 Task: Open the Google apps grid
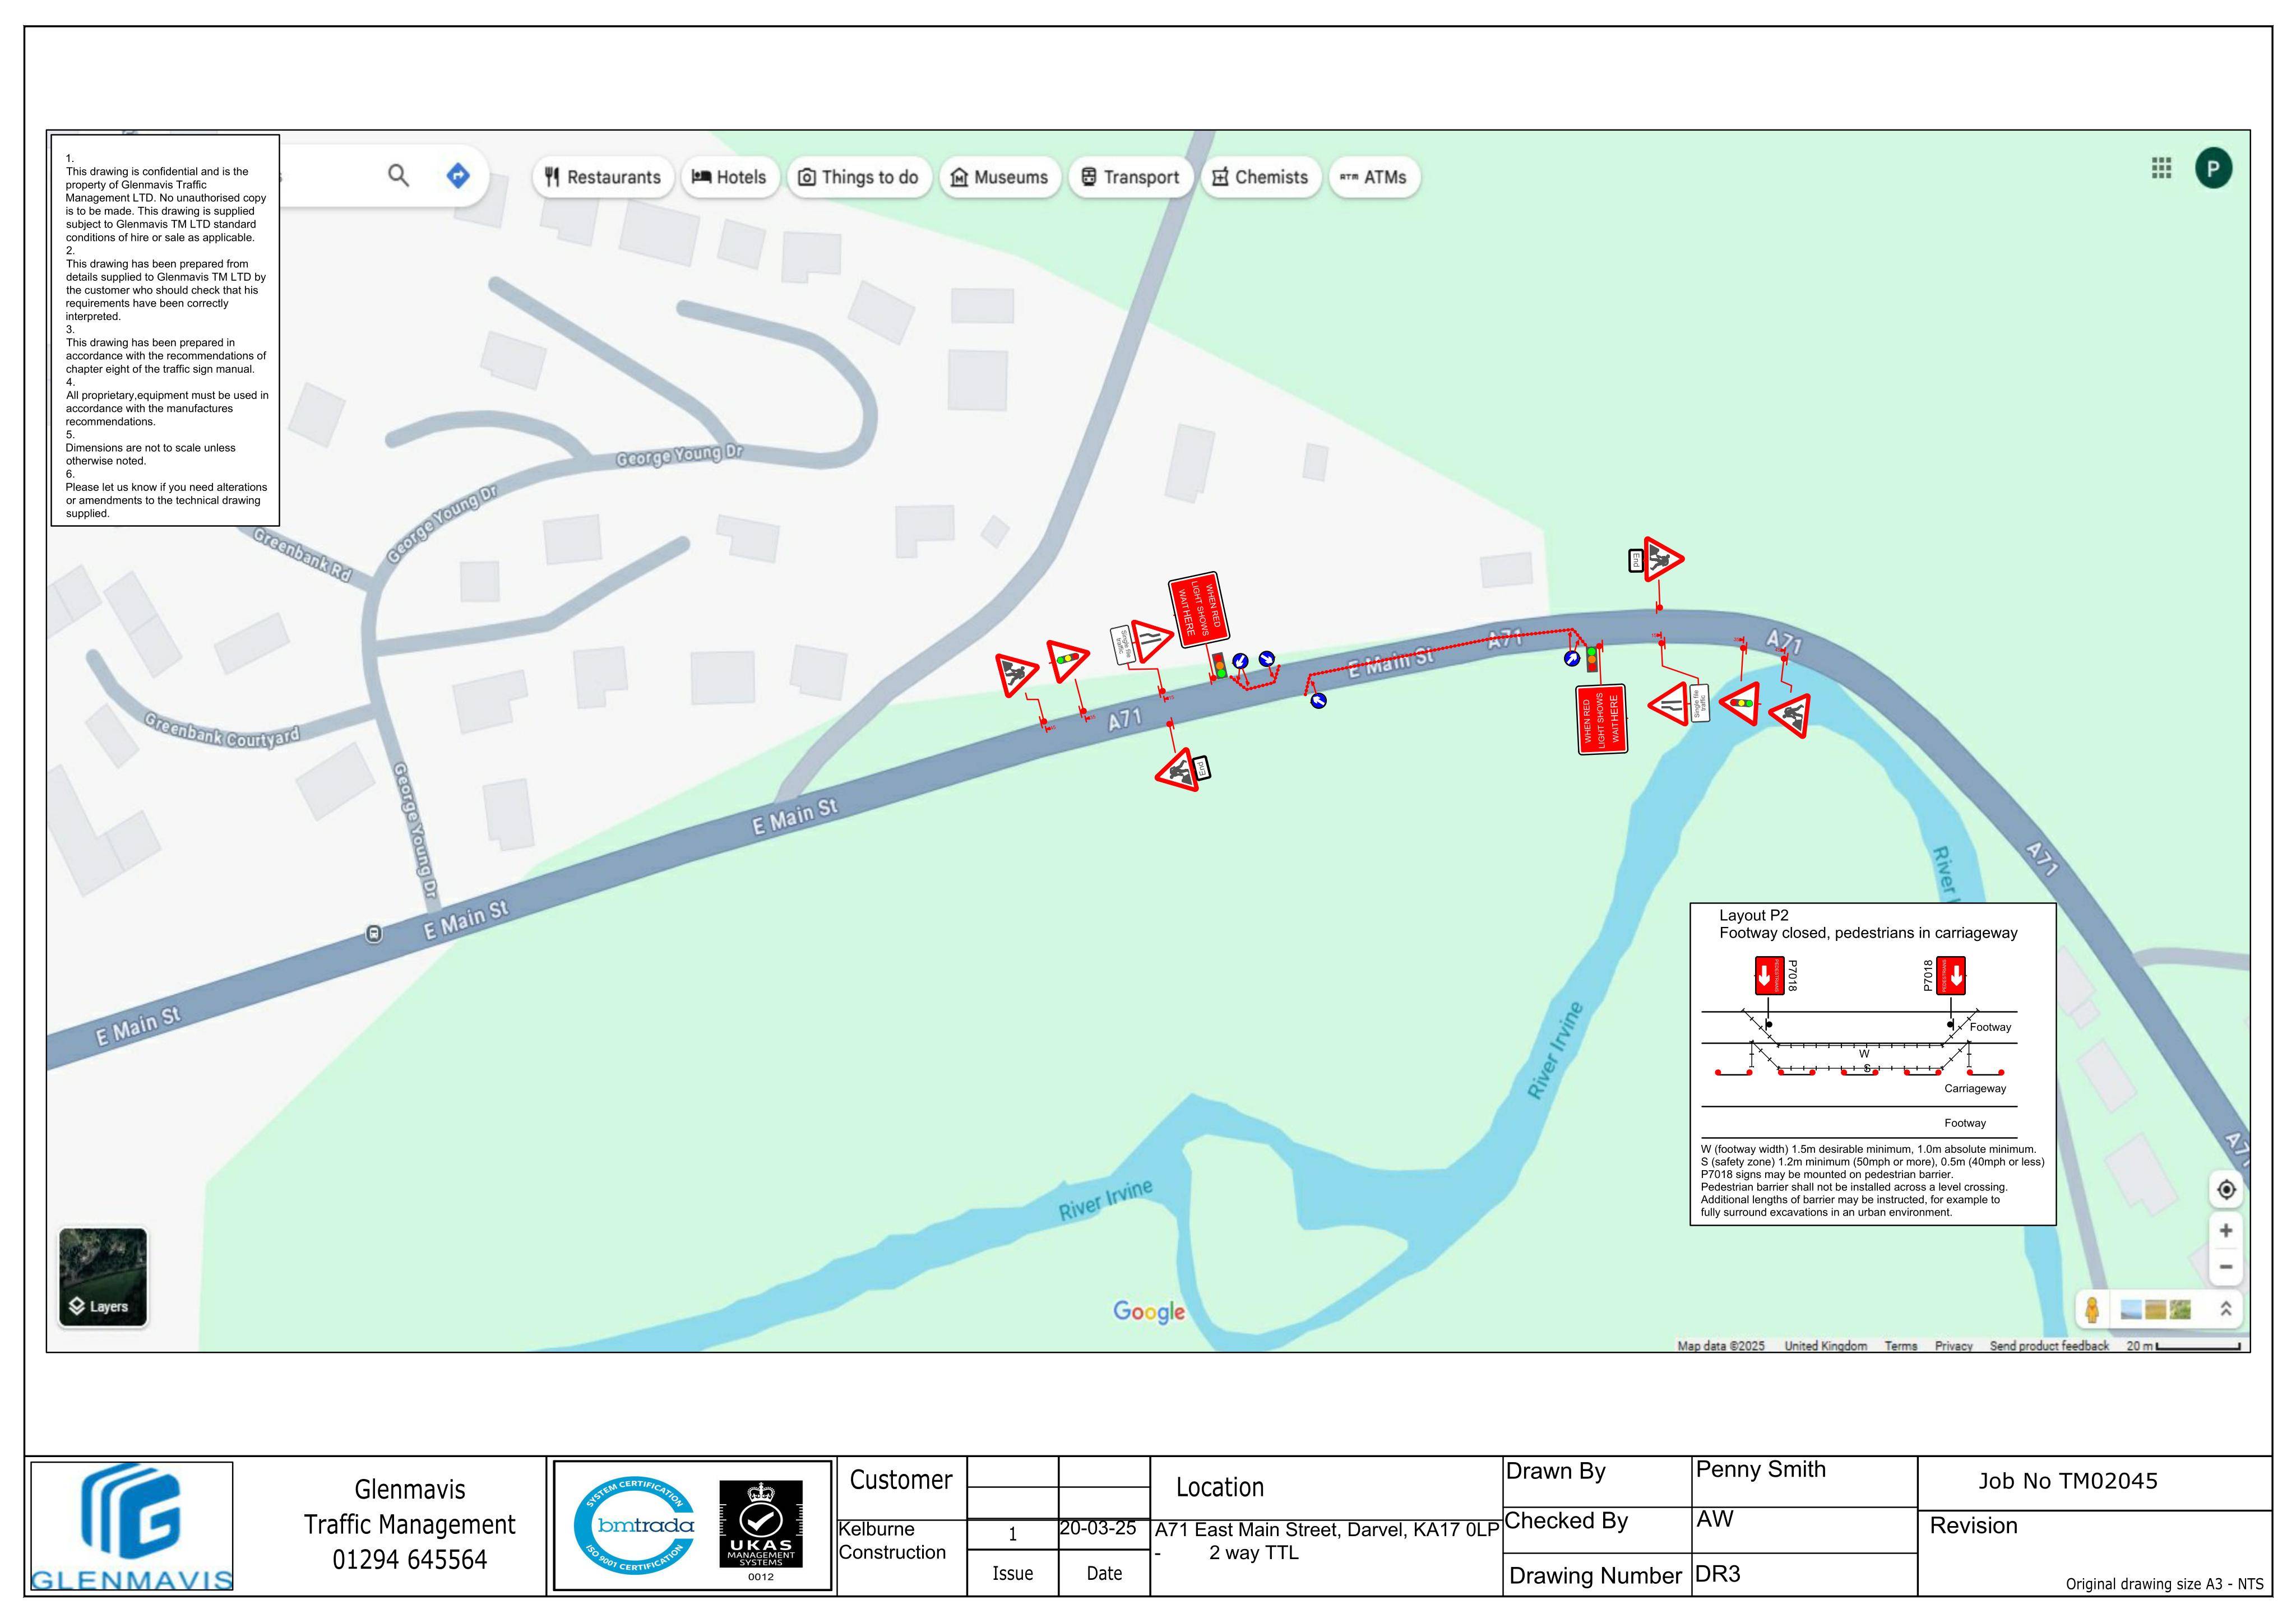pos(2161,168)
